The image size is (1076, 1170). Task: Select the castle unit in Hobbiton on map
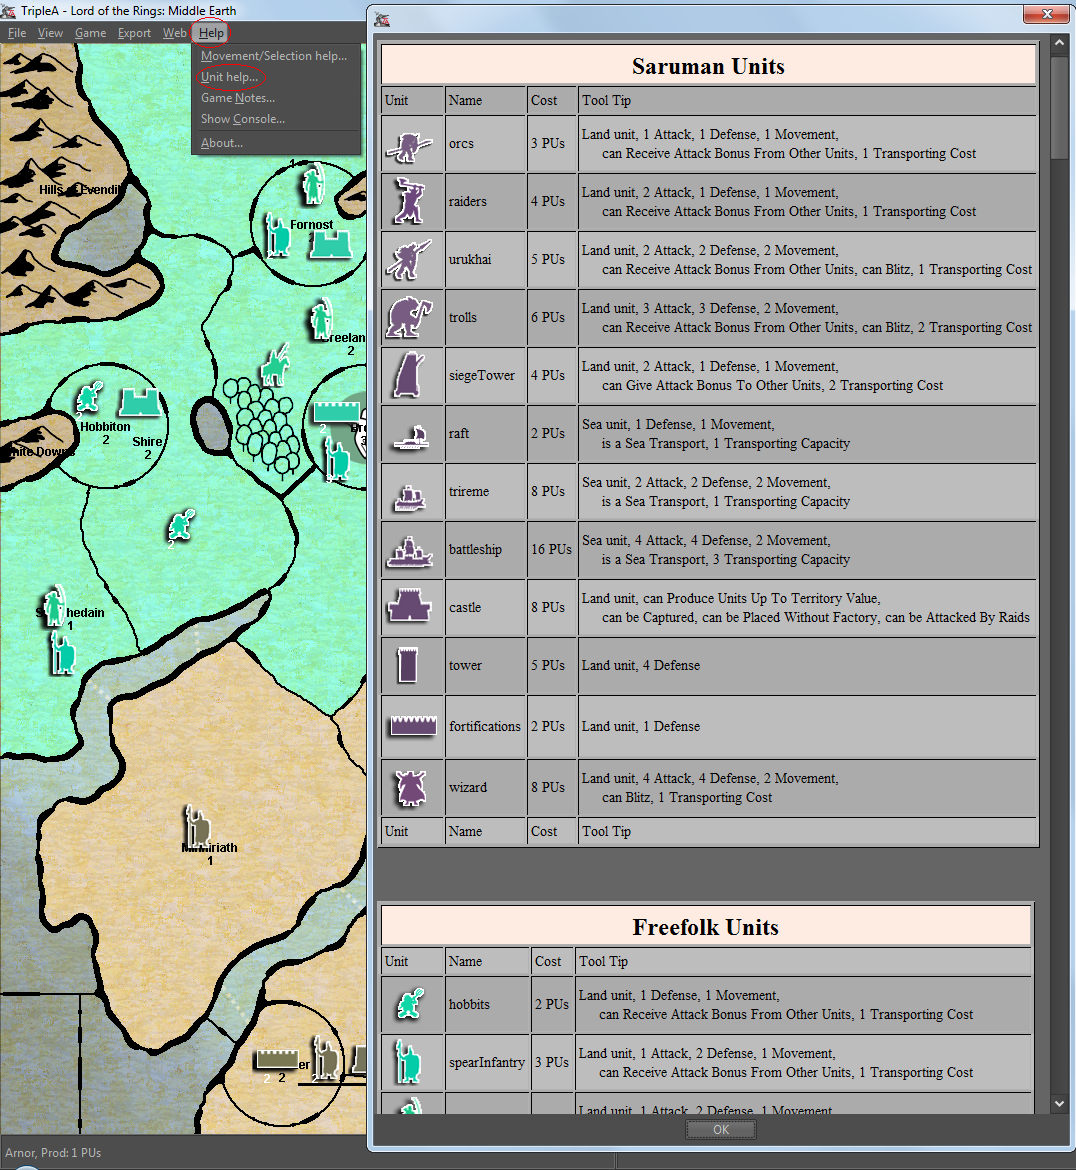[x=140, y=403]
